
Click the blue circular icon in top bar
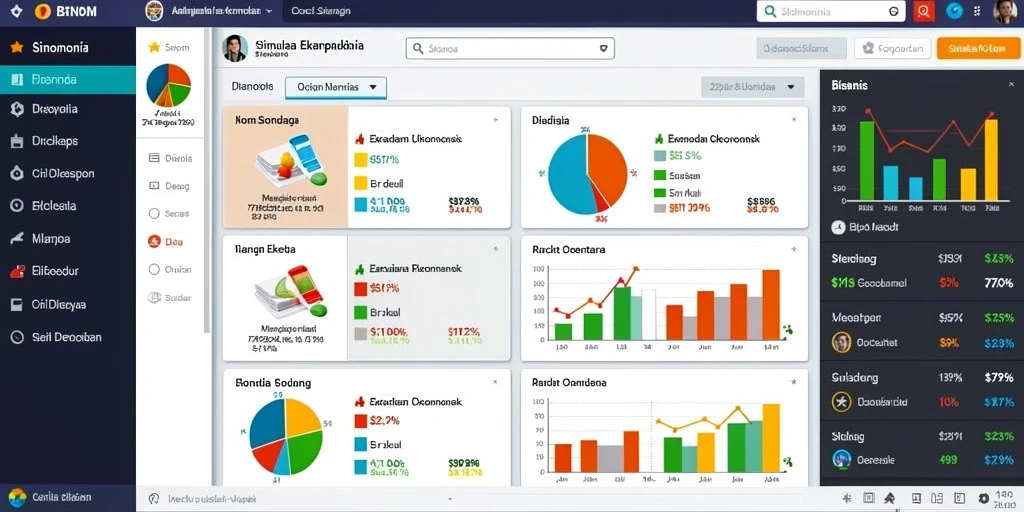[954, 11]
